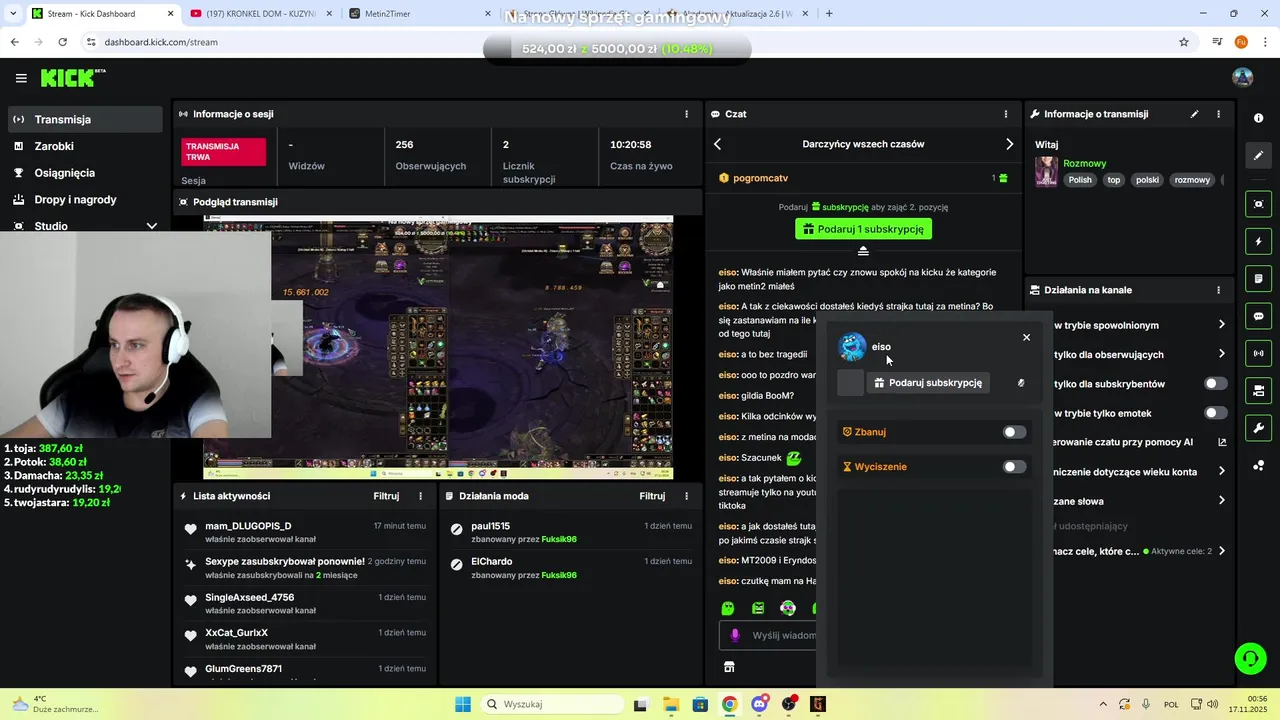The height and width of the screenshot is (720, 1280).
Task: Open the green support headset bubble
Action: 1249,658
